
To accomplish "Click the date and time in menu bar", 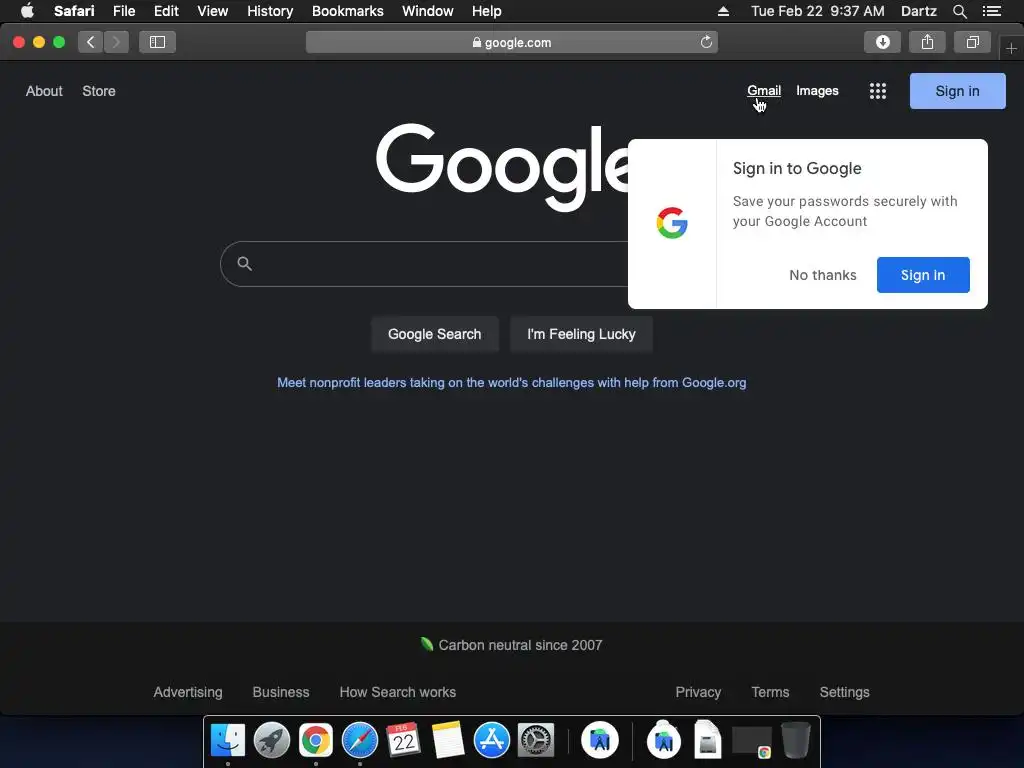I will tap(818, 11).
